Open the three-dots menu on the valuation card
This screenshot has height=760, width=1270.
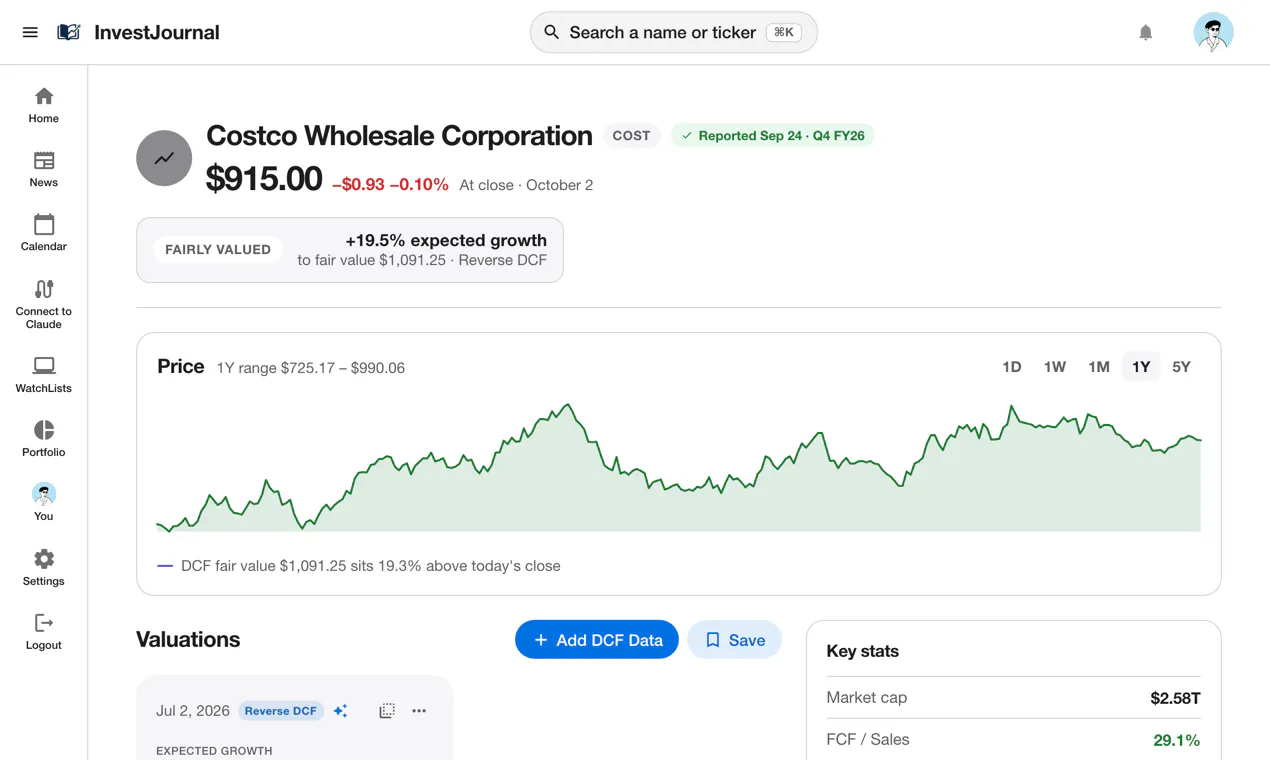[x=419, y=711]
